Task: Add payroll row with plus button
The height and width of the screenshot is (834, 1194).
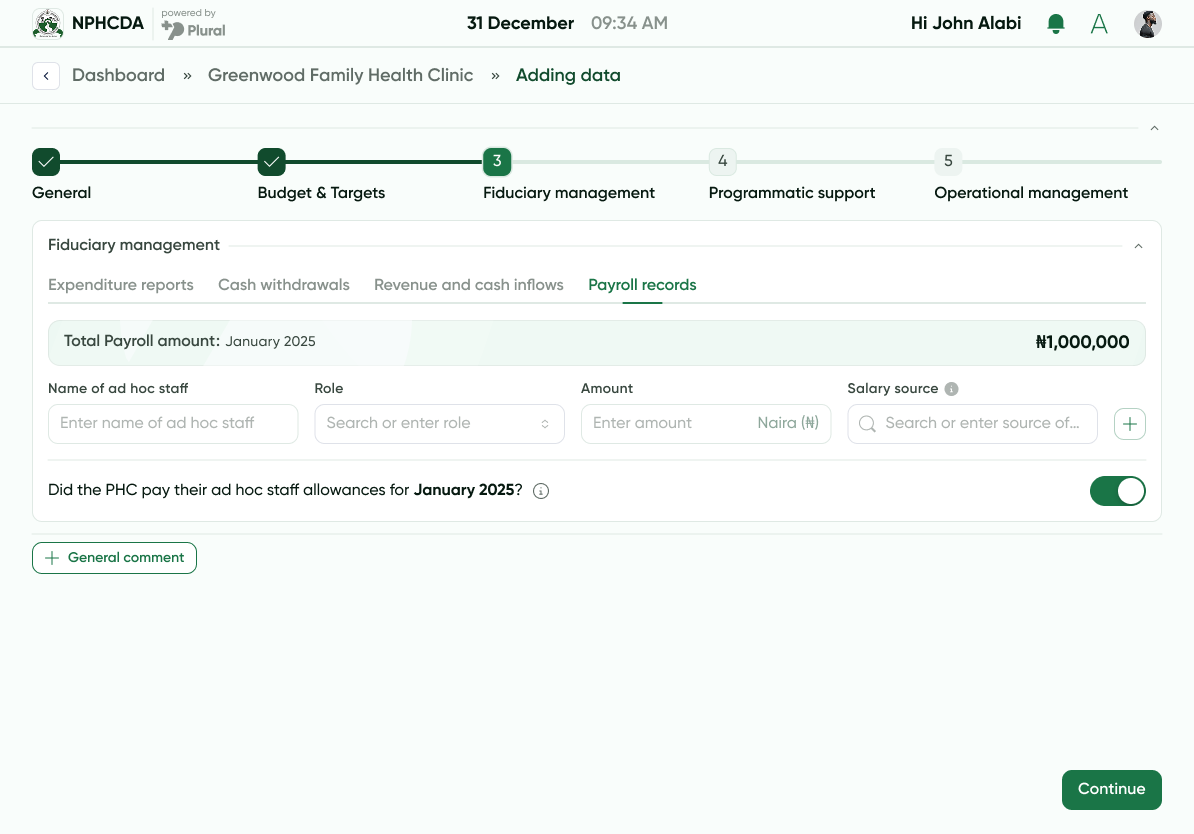Action: point(1130,424)
